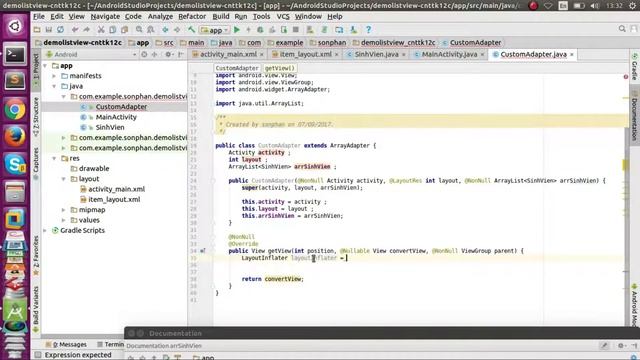This screenshot has height=360, width=640.
Task: Open Skype from the dock
Action: pos(15,164)
